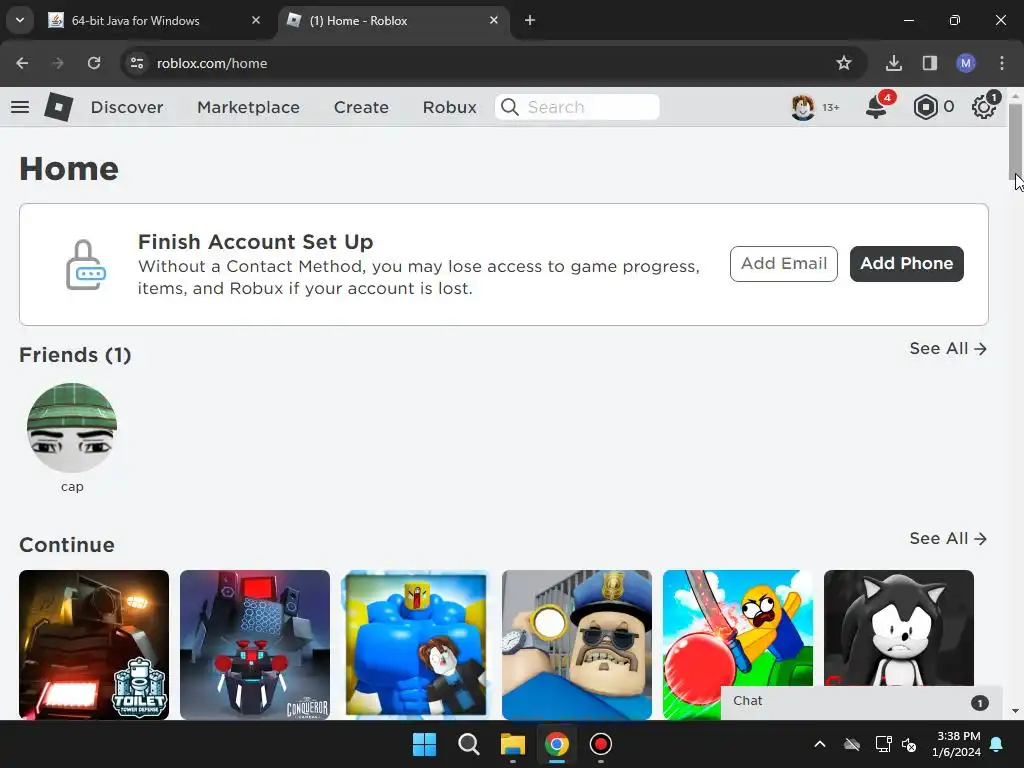The width and height of the screenshot is (1024, 768).
Task: Open File Explorer from taskbar
Action: coord(513,744)
